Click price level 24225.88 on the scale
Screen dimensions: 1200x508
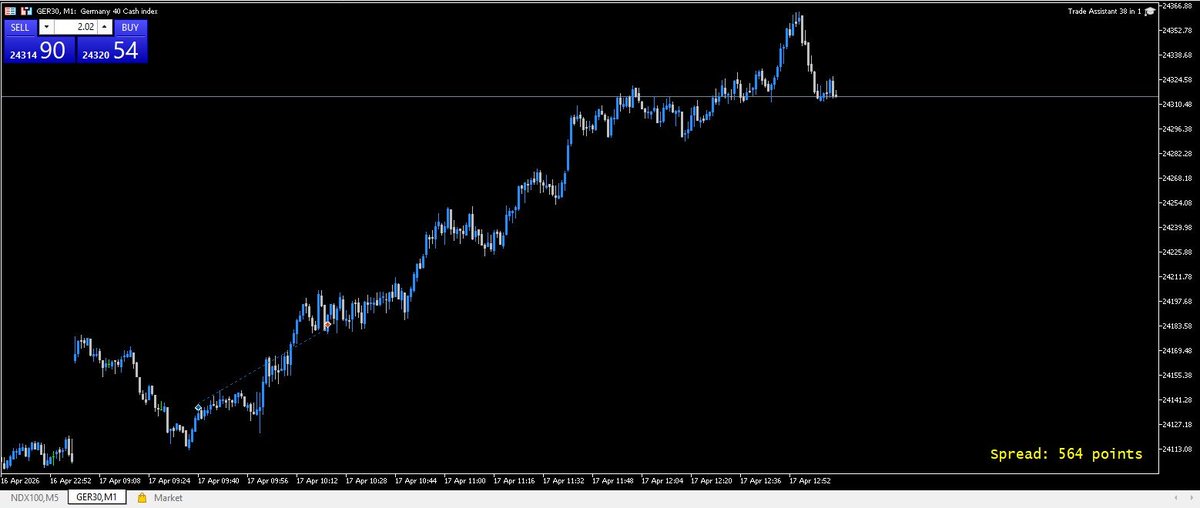click(x=1178, y=252)
